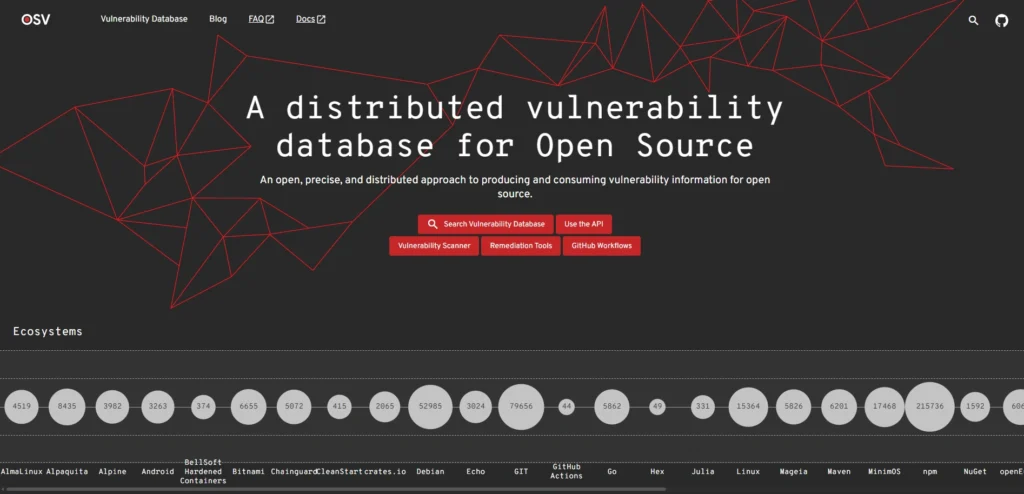
Task: Click the Maven ecosystem label
Action: (839, 471)
